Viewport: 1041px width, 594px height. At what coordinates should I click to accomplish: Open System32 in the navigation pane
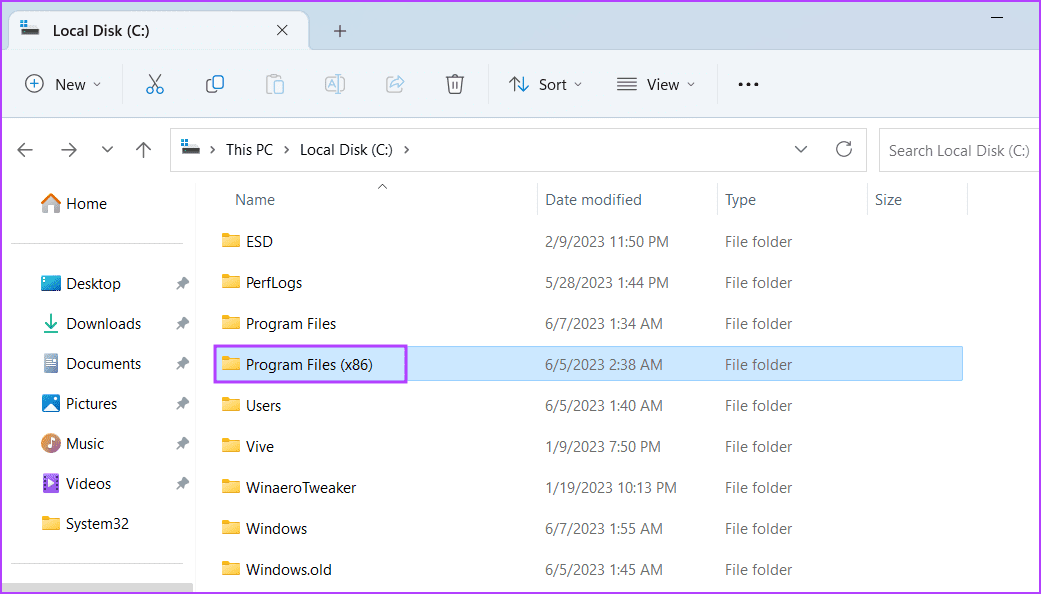click(85, 524)
